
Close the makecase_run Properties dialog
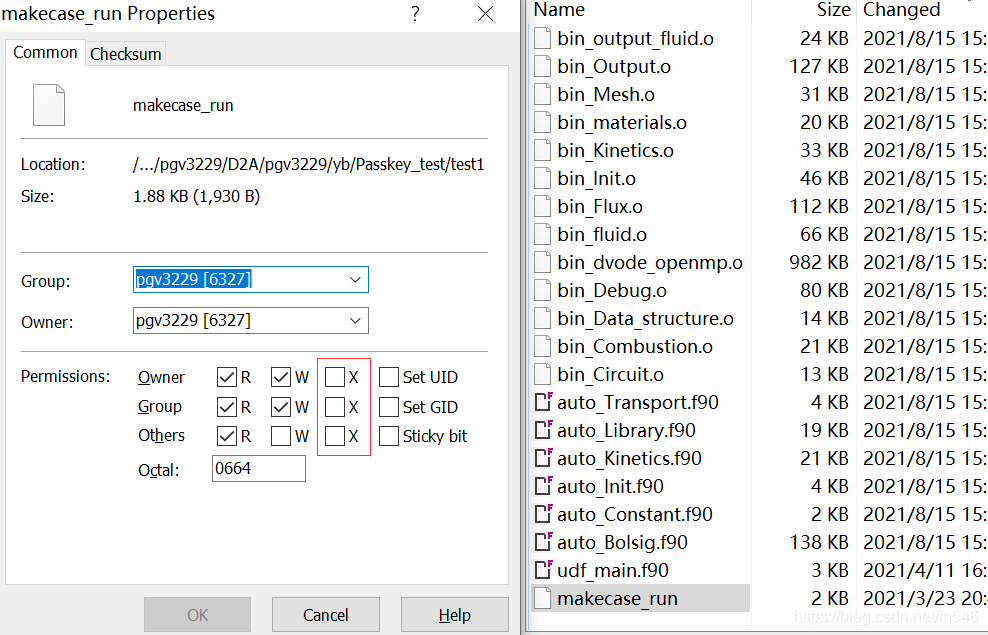[x=485, y=14]
